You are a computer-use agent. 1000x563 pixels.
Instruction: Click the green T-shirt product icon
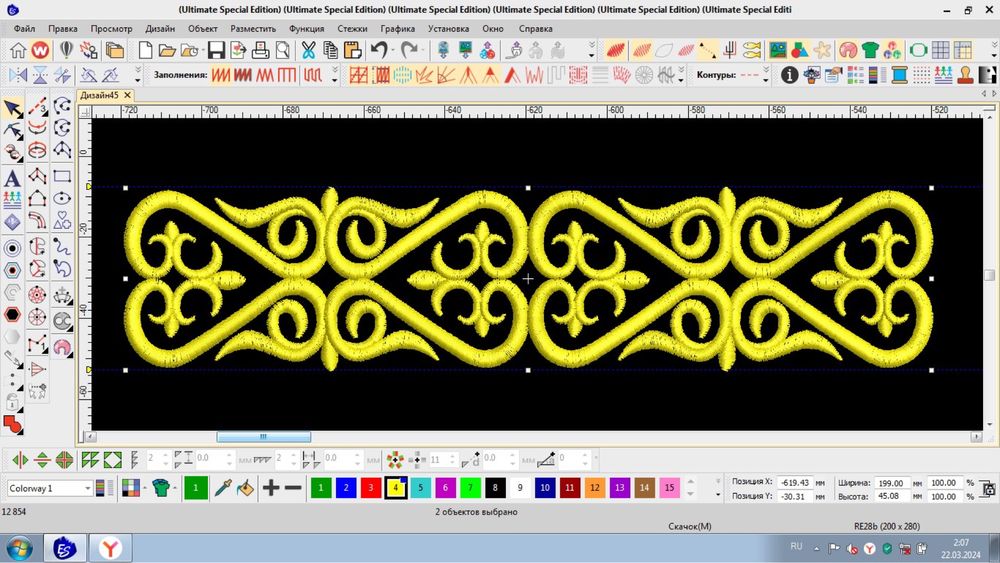tap(870, 50)
